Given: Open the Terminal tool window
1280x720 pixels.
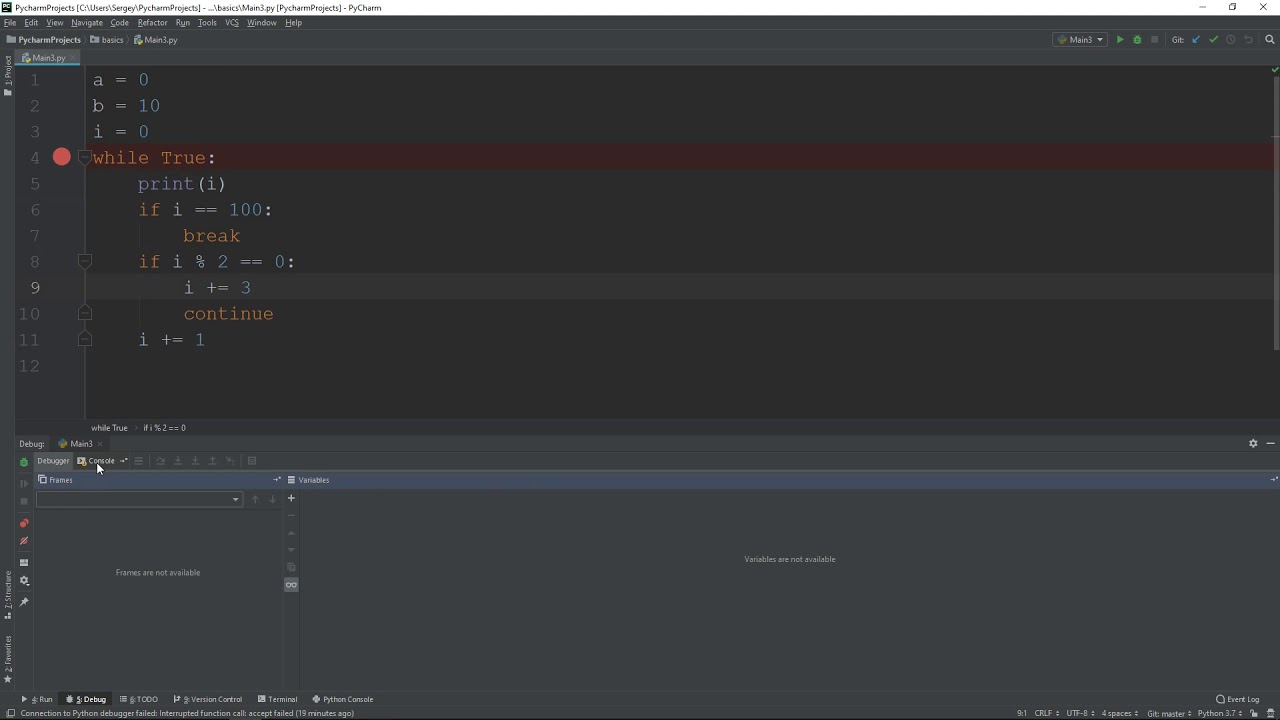Looking at the screenshot, I should (x=277, y=699).
